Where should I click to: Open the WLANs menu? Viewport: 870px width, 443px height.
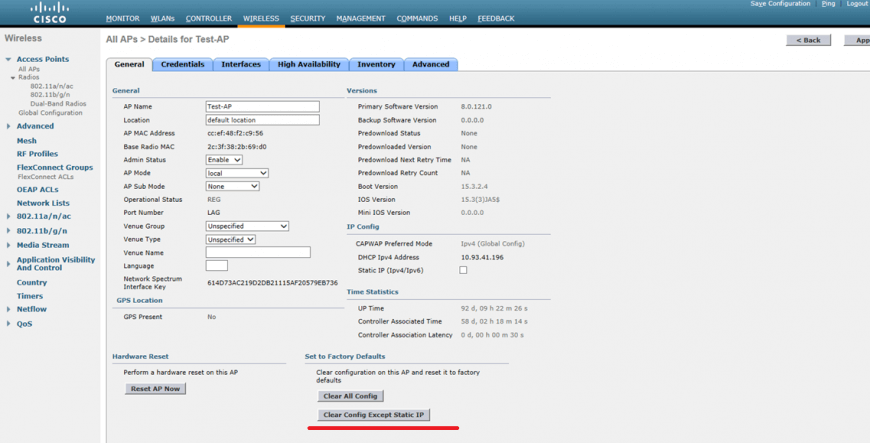(x=163, y=18)
